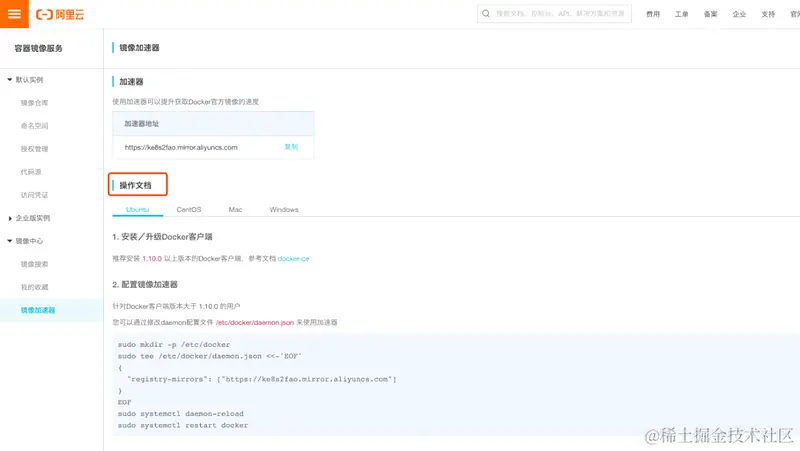Expand the 企业版实例 sidebar group
Viewport: 800px width, 451px height.
(x=29, y=218)
